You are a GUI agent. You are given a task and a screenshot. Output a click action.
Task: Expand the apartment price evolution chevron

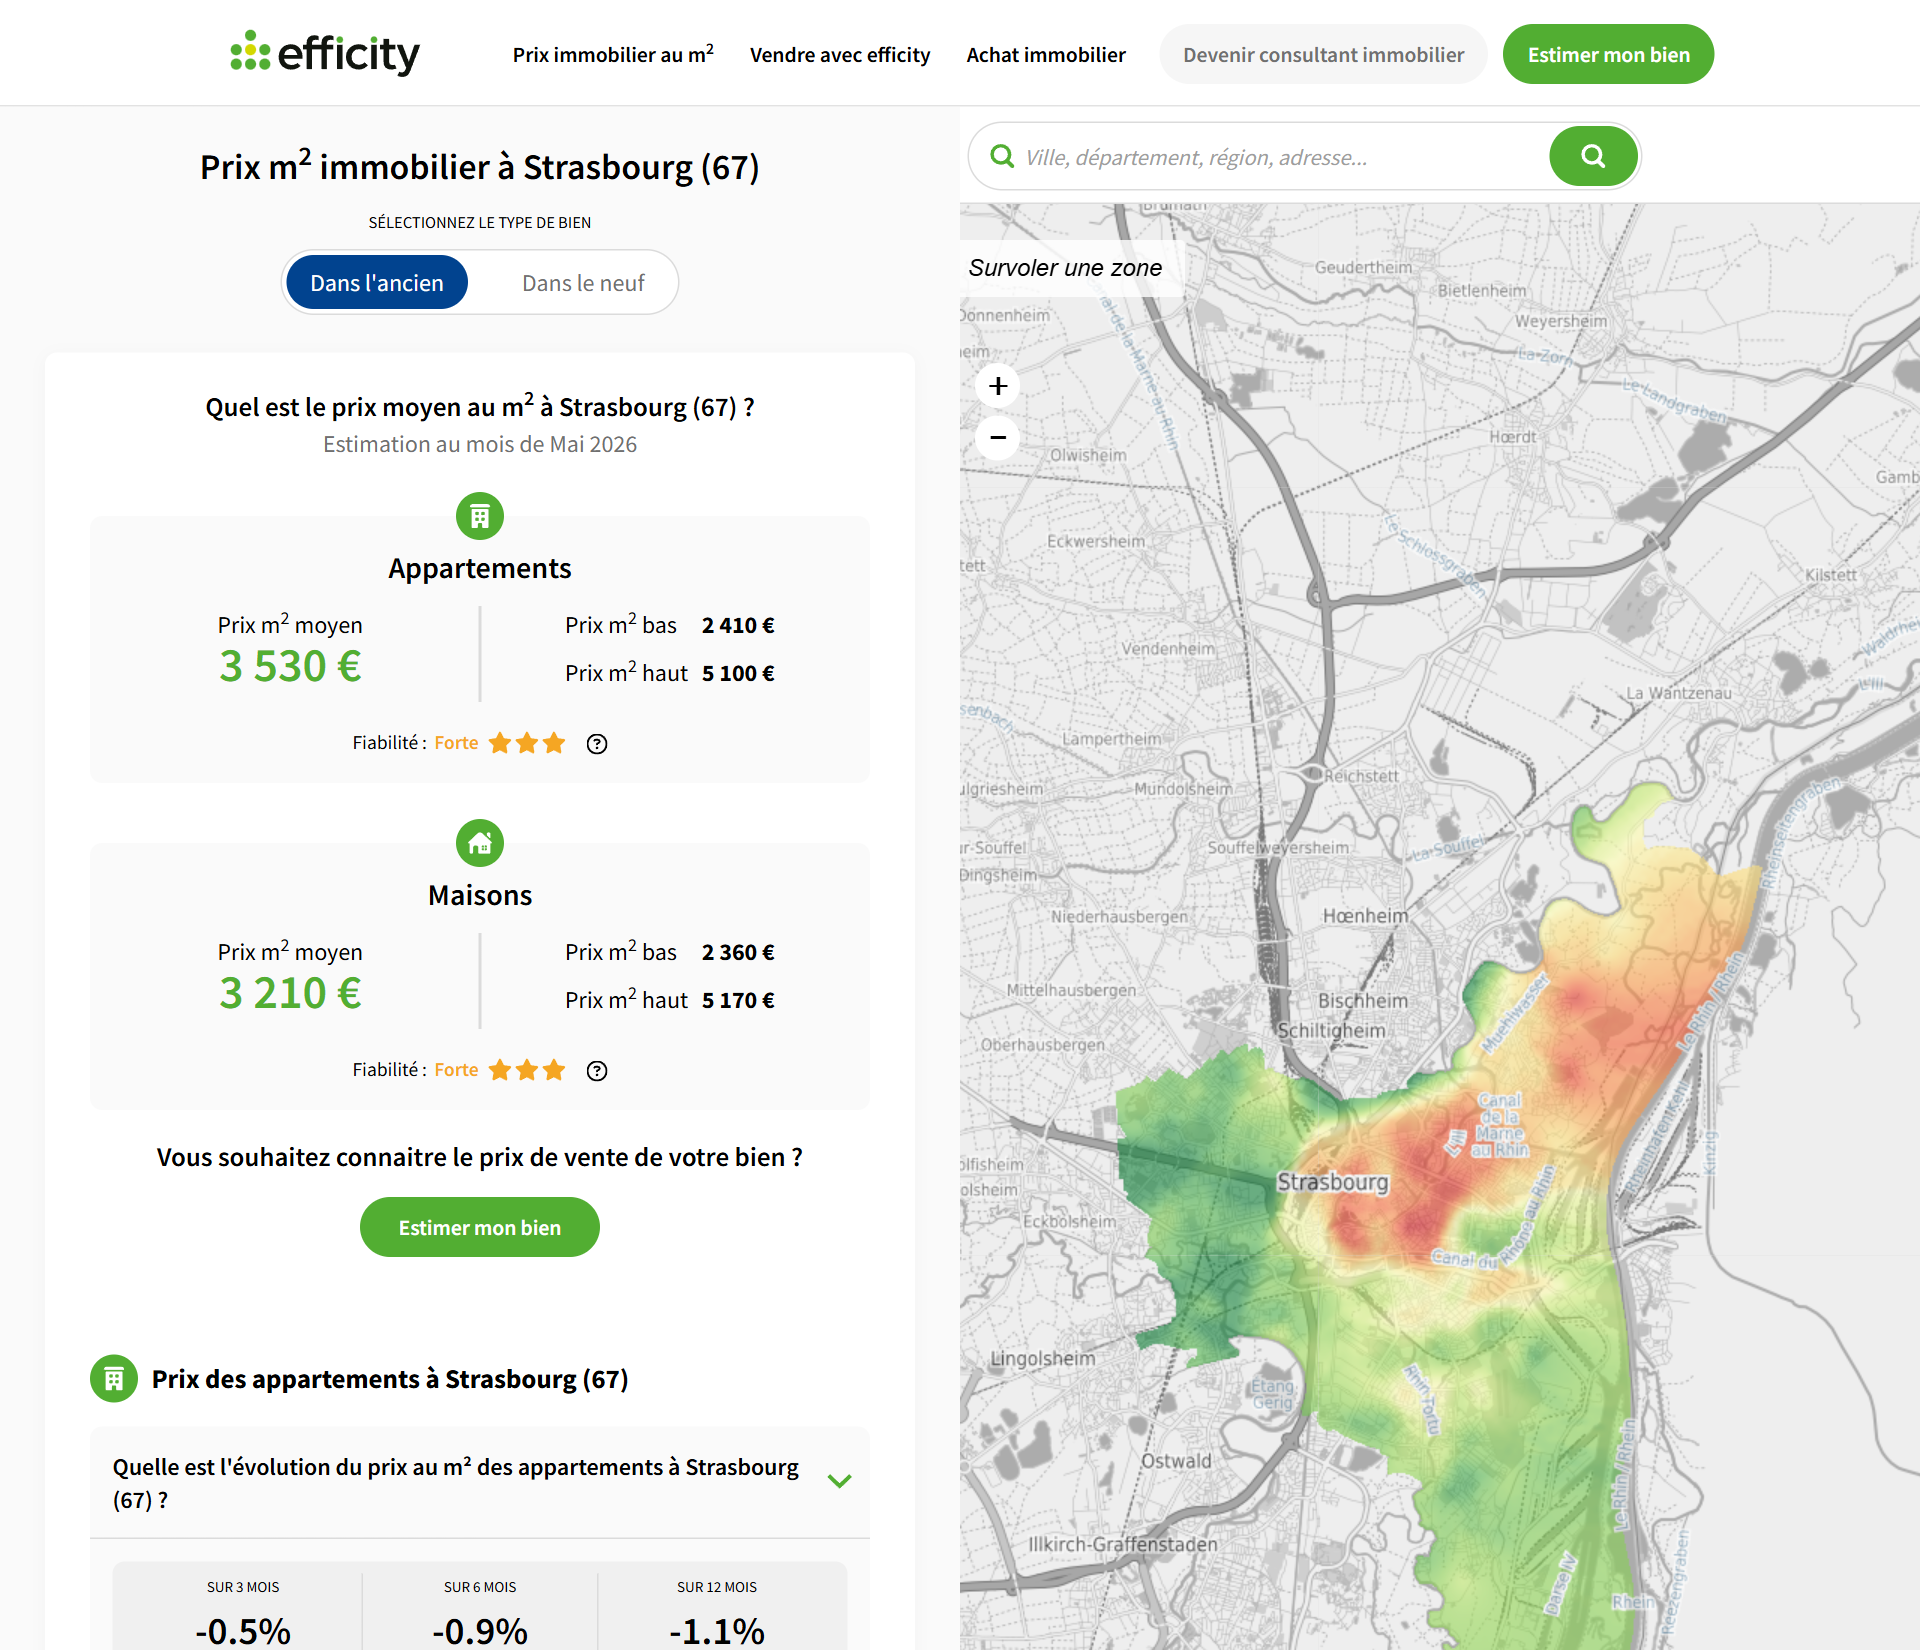point(839,1481)
